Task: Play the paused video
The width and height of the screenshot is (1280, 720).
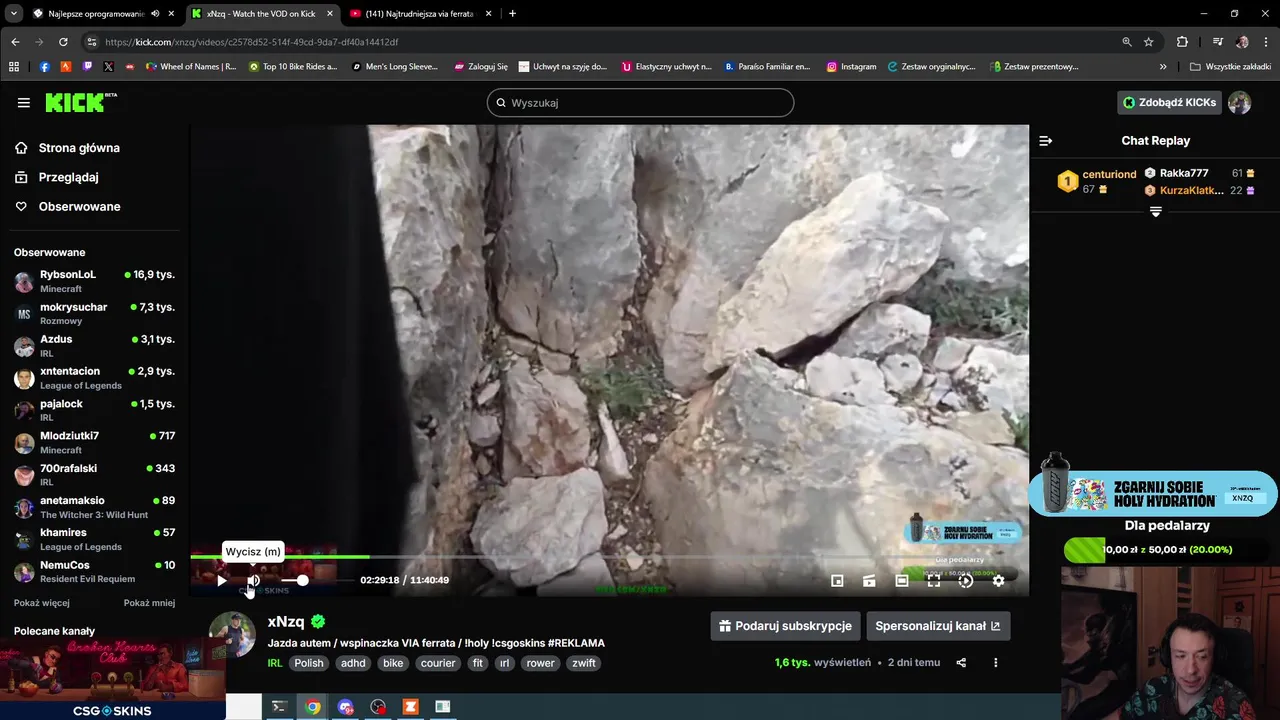Action: tap(221, 580)
